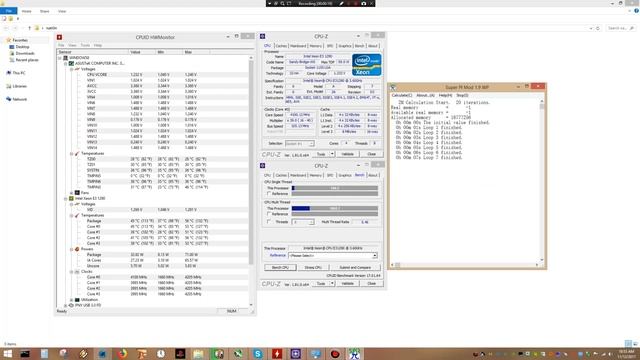Image resolution: width=640 pixels, height=360 pixels.
Task: Click the HWMonitor vertical scrollbar
Action: (x=251, y=181)
